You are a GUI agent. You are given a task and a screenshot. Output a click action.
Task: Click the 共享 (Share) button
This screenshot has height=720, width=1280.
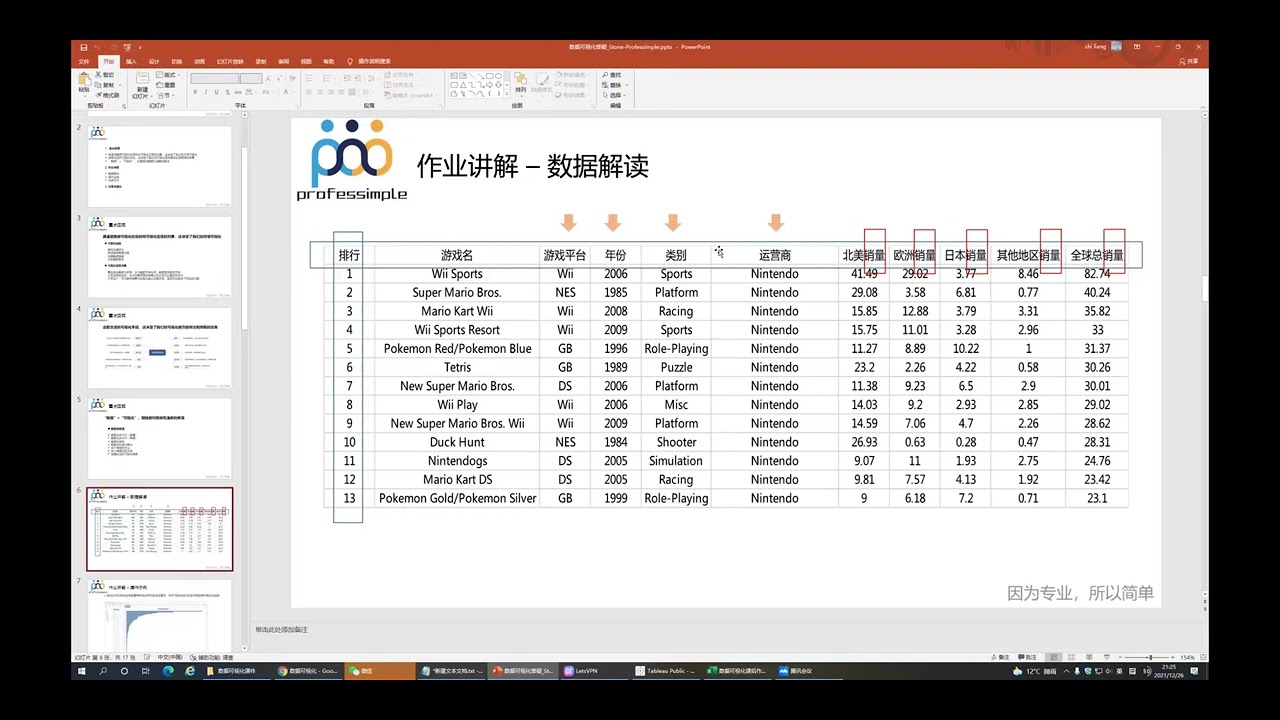[1189, 62]
